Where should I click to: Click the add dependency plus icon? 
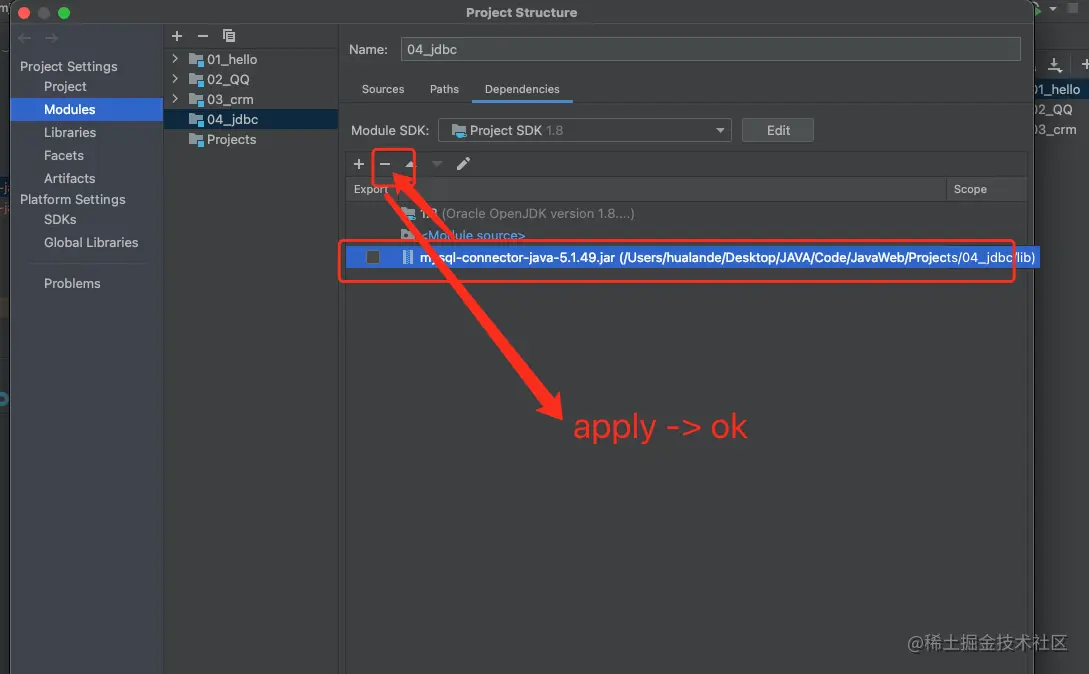(359, 164)
